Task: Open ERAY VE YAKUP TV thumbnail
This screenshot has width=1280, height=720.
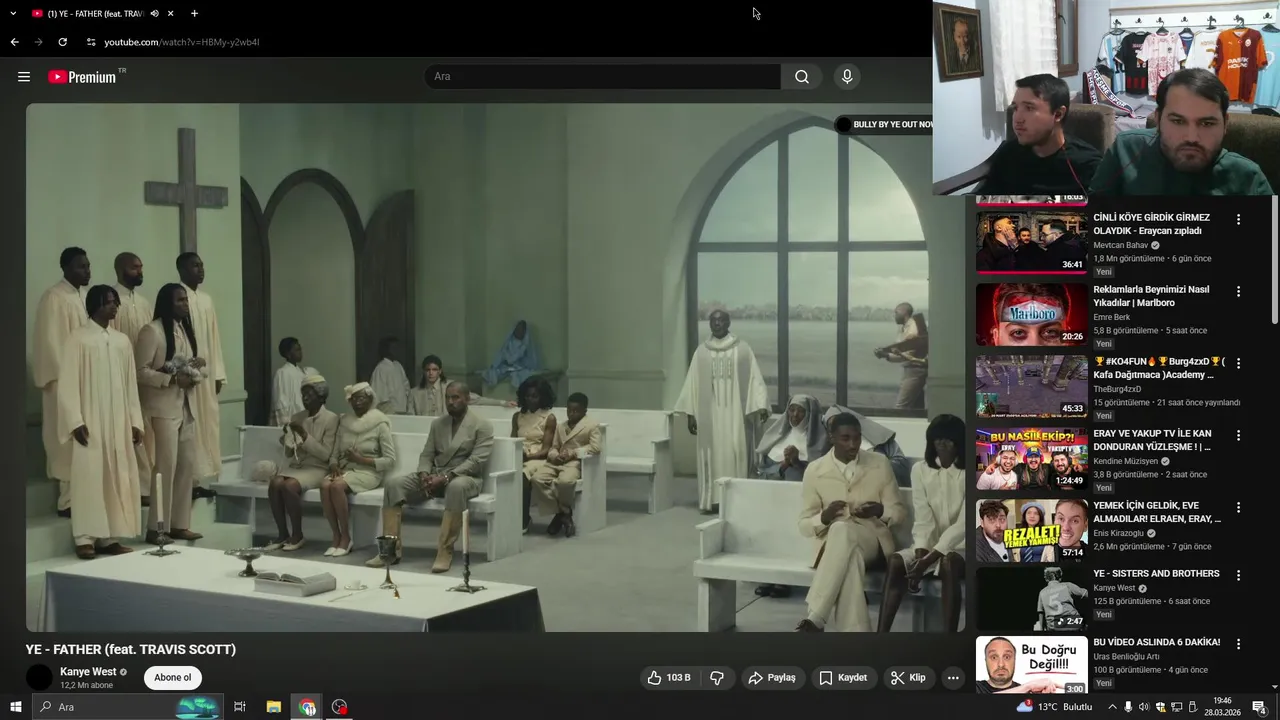Action: pyautogui.click(x=1031, y=458)
